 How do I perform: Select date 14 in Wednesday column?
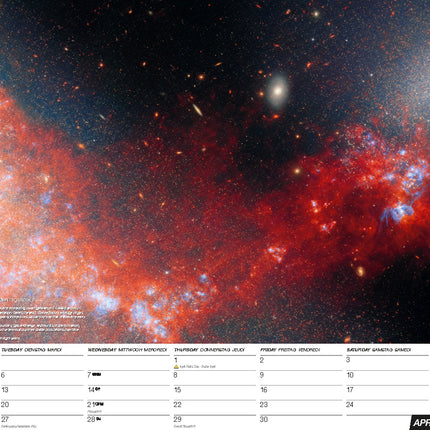click(91, 390)
